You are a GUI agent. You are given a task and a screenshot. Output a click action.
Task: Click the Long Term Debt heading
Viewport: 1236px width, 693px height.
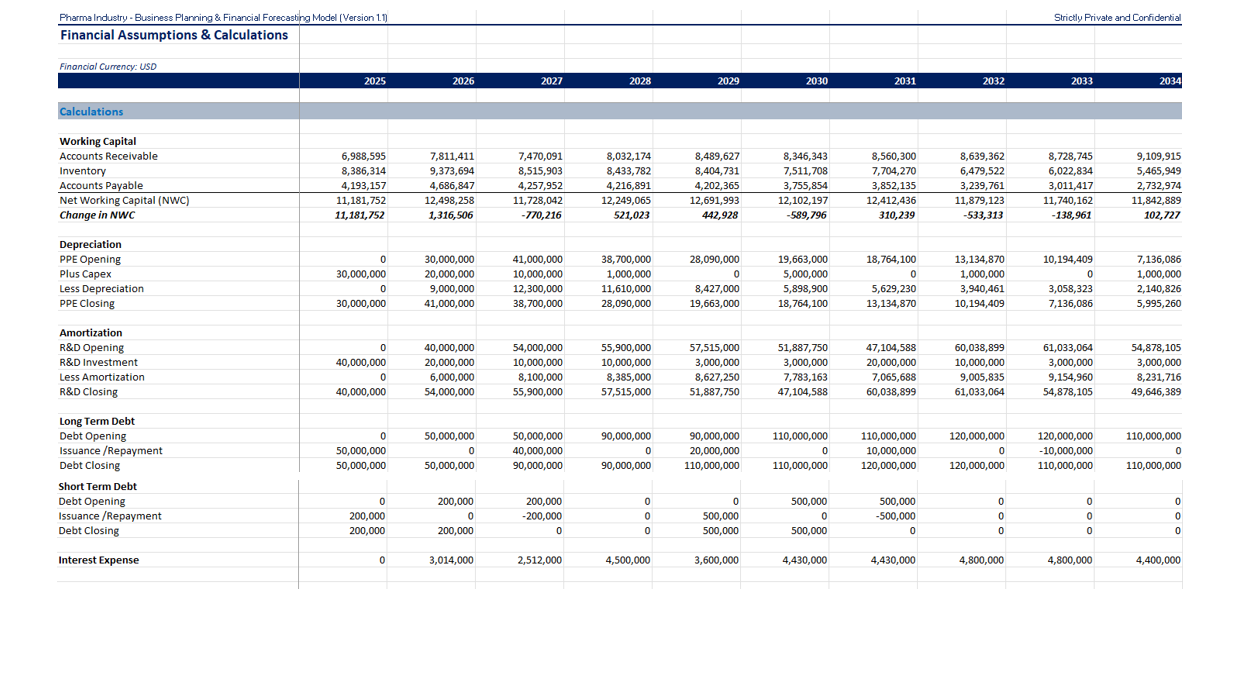[x=97, y=421]
